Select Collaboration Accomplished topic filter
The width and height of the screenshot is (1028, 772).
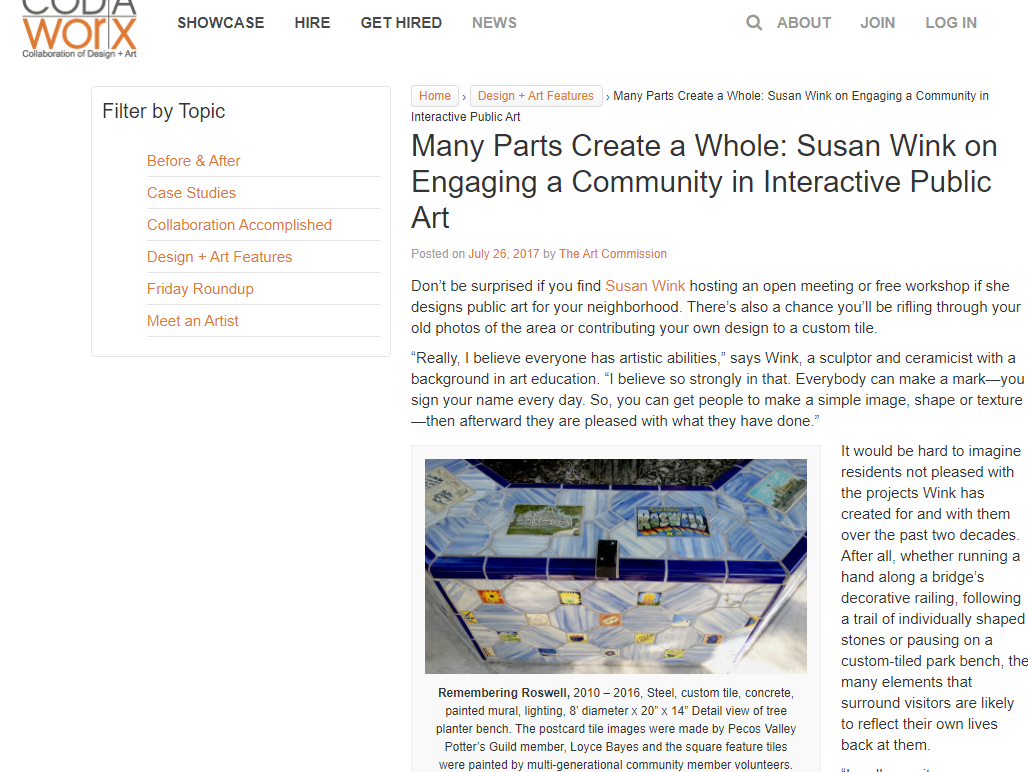[x=239, y=225]
